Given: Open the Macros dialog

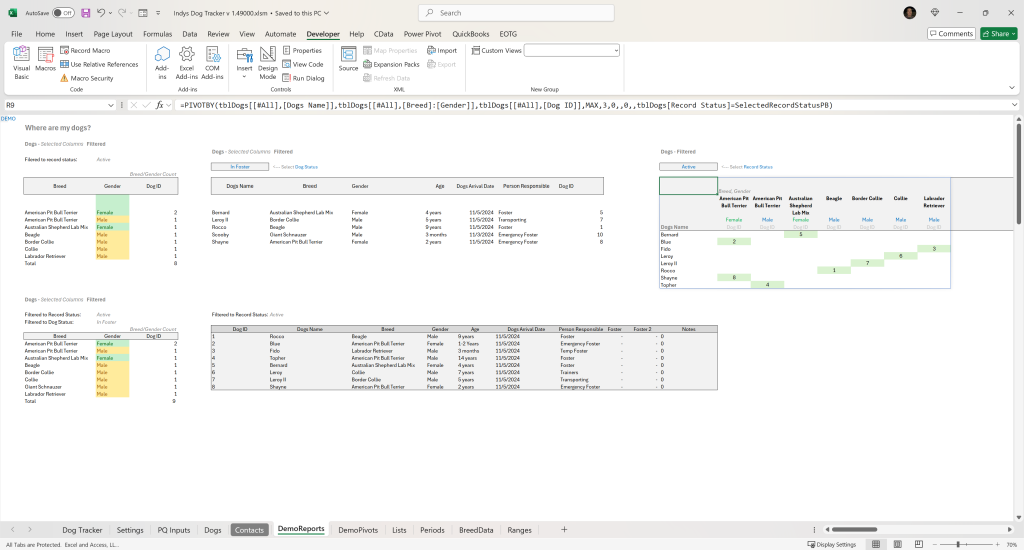Looking at the screenshot, I should (x=45, y=59).
